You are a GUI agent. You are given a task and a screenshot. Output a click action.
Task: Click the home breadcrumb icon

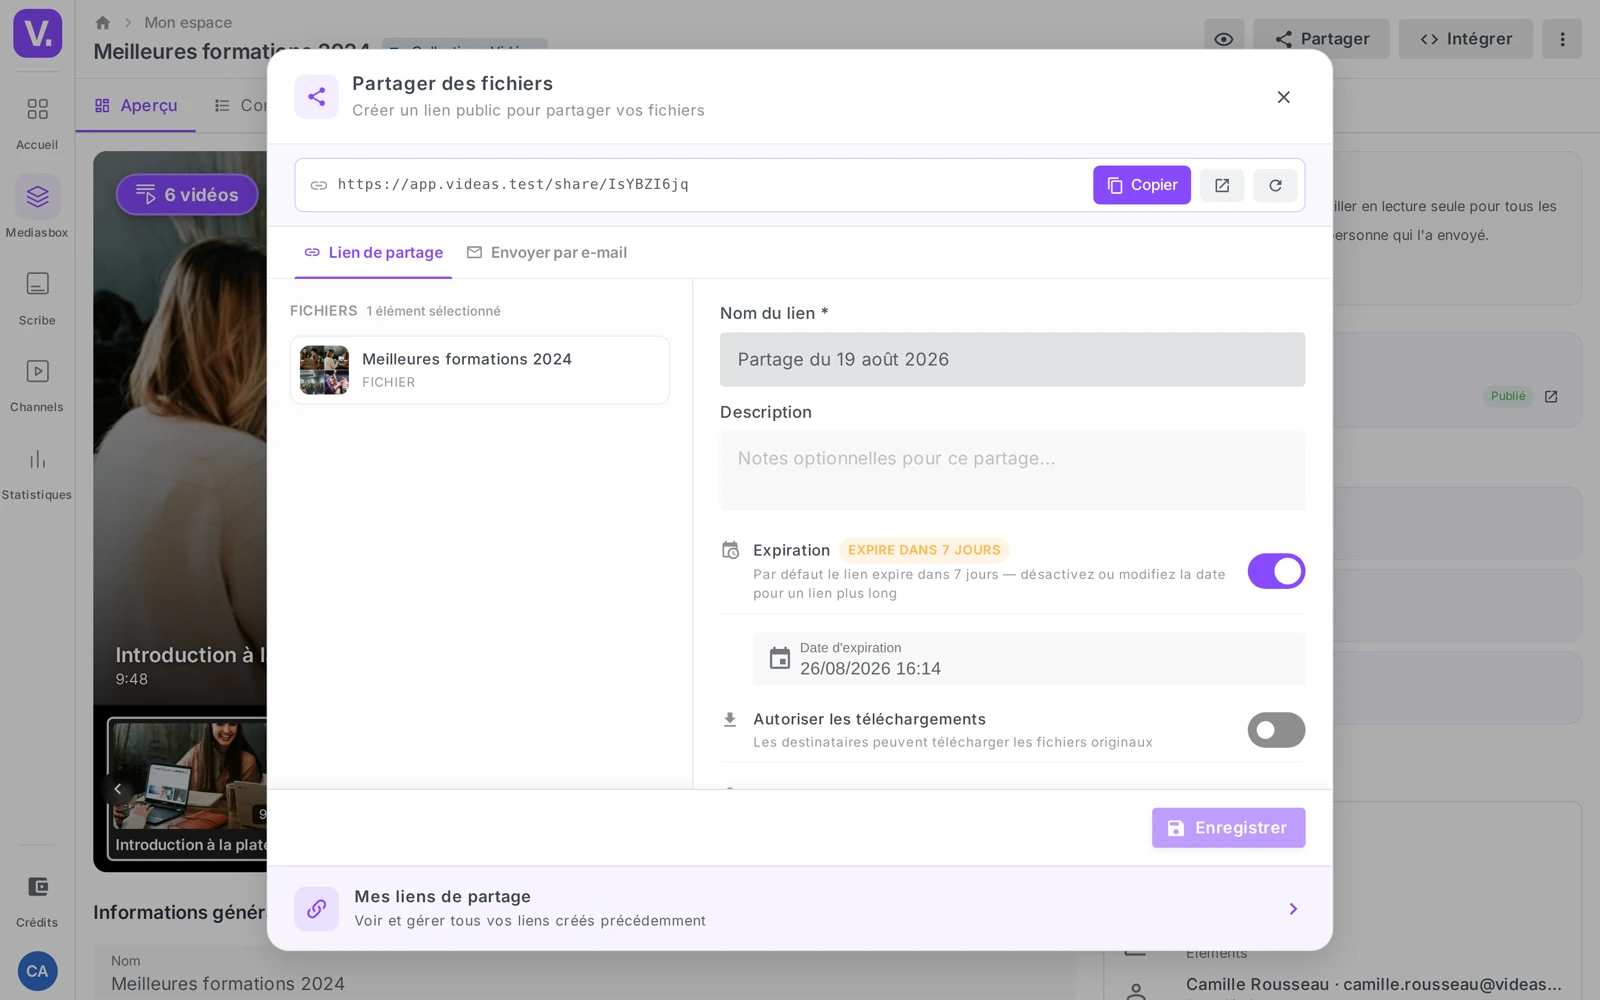[x=102, y=22]
